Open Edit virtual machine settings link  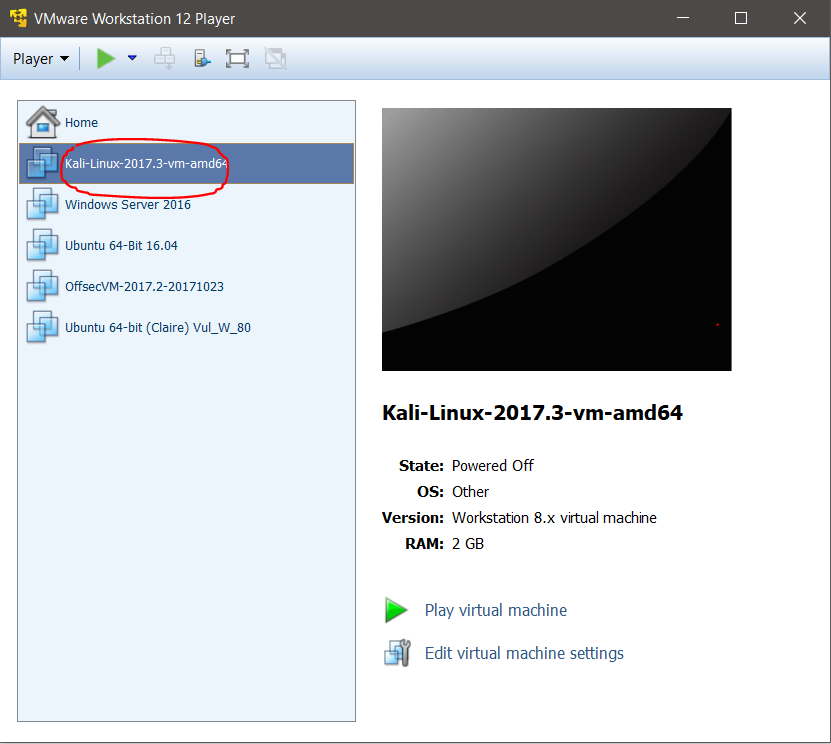pos(524,653)
